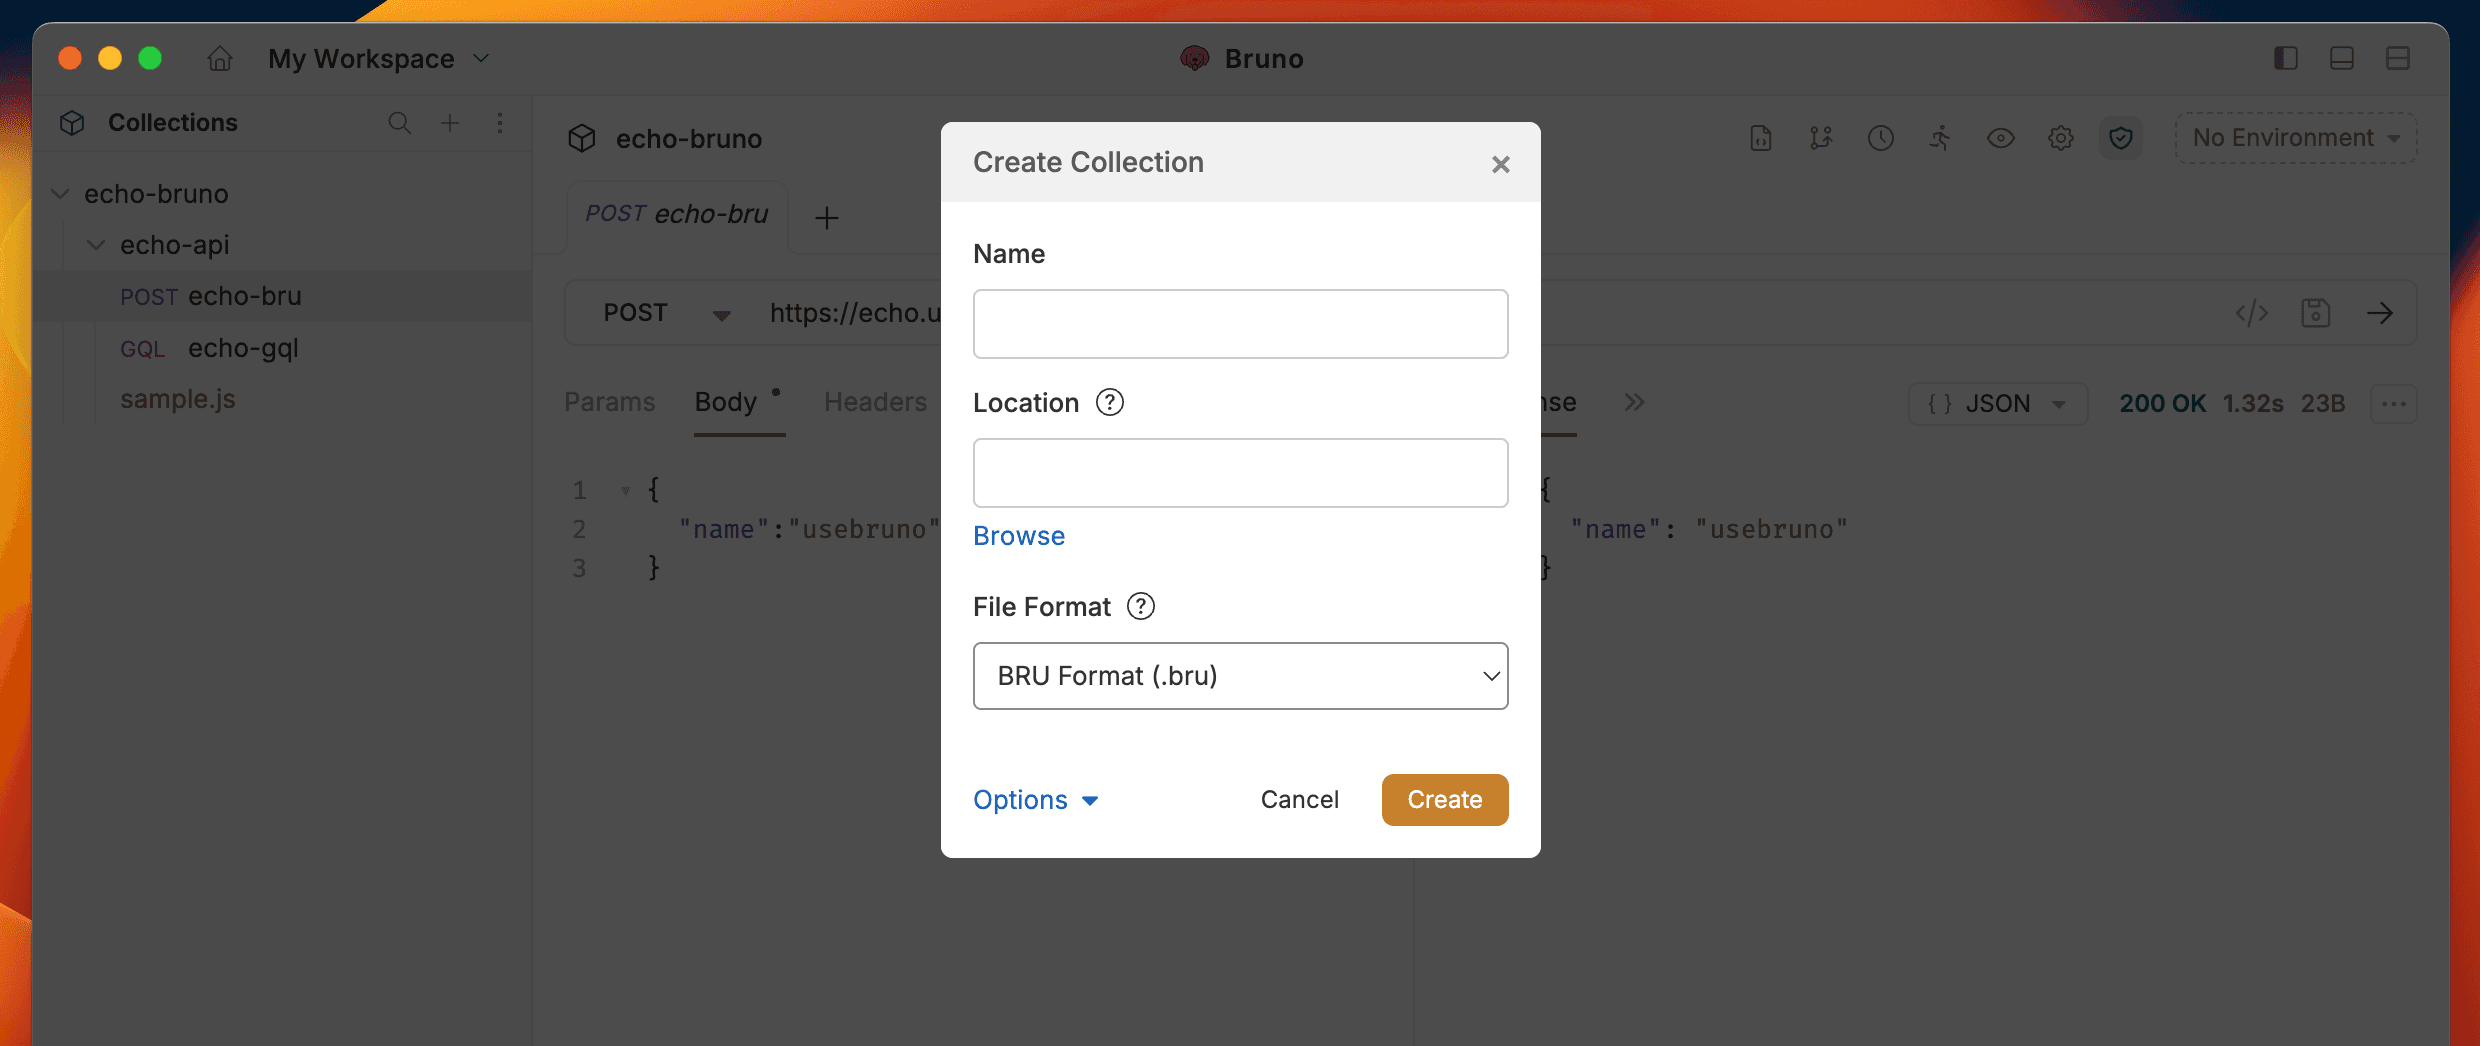Open response options via the ellipsis button
2480x1046 pixels.
point(2395,404)
